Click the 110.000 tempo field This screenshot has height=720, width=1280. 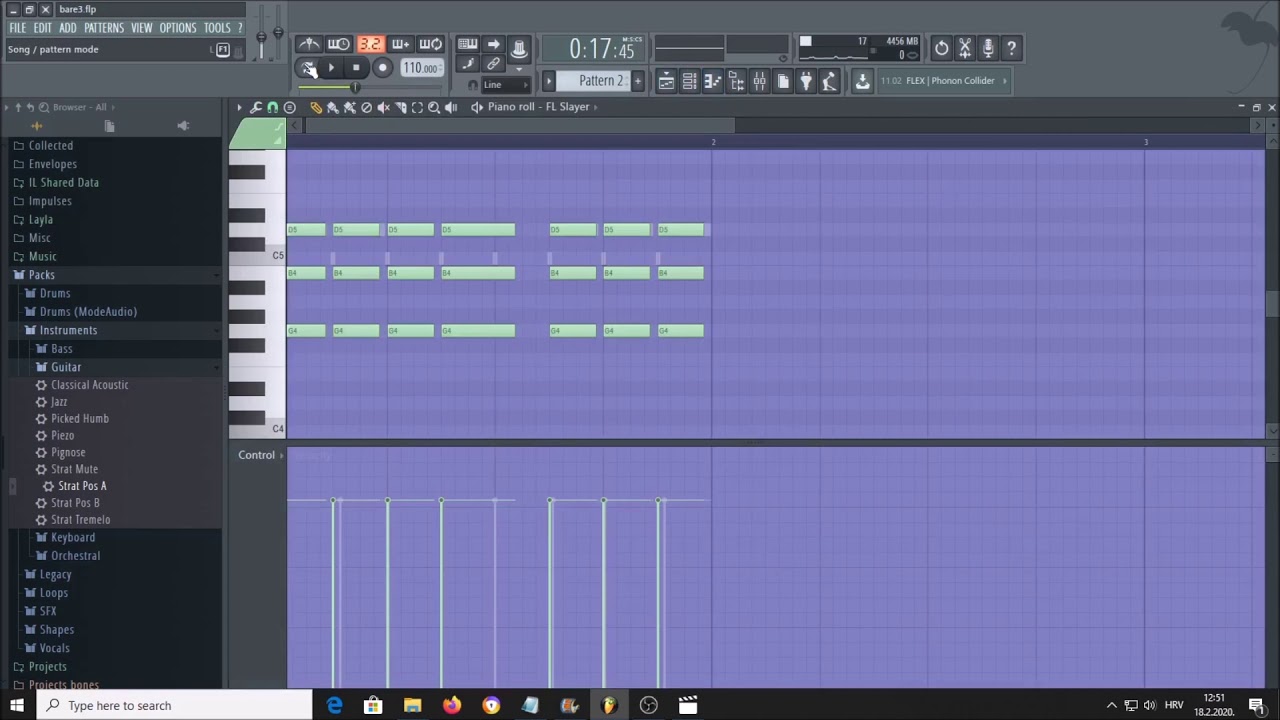click(421, 68)
